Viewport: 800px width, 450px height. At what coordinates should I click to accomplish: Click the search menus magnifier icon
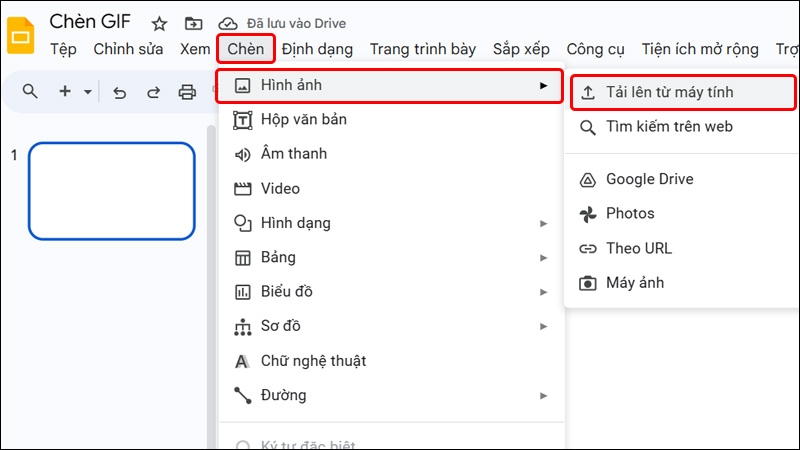point(30,91)
